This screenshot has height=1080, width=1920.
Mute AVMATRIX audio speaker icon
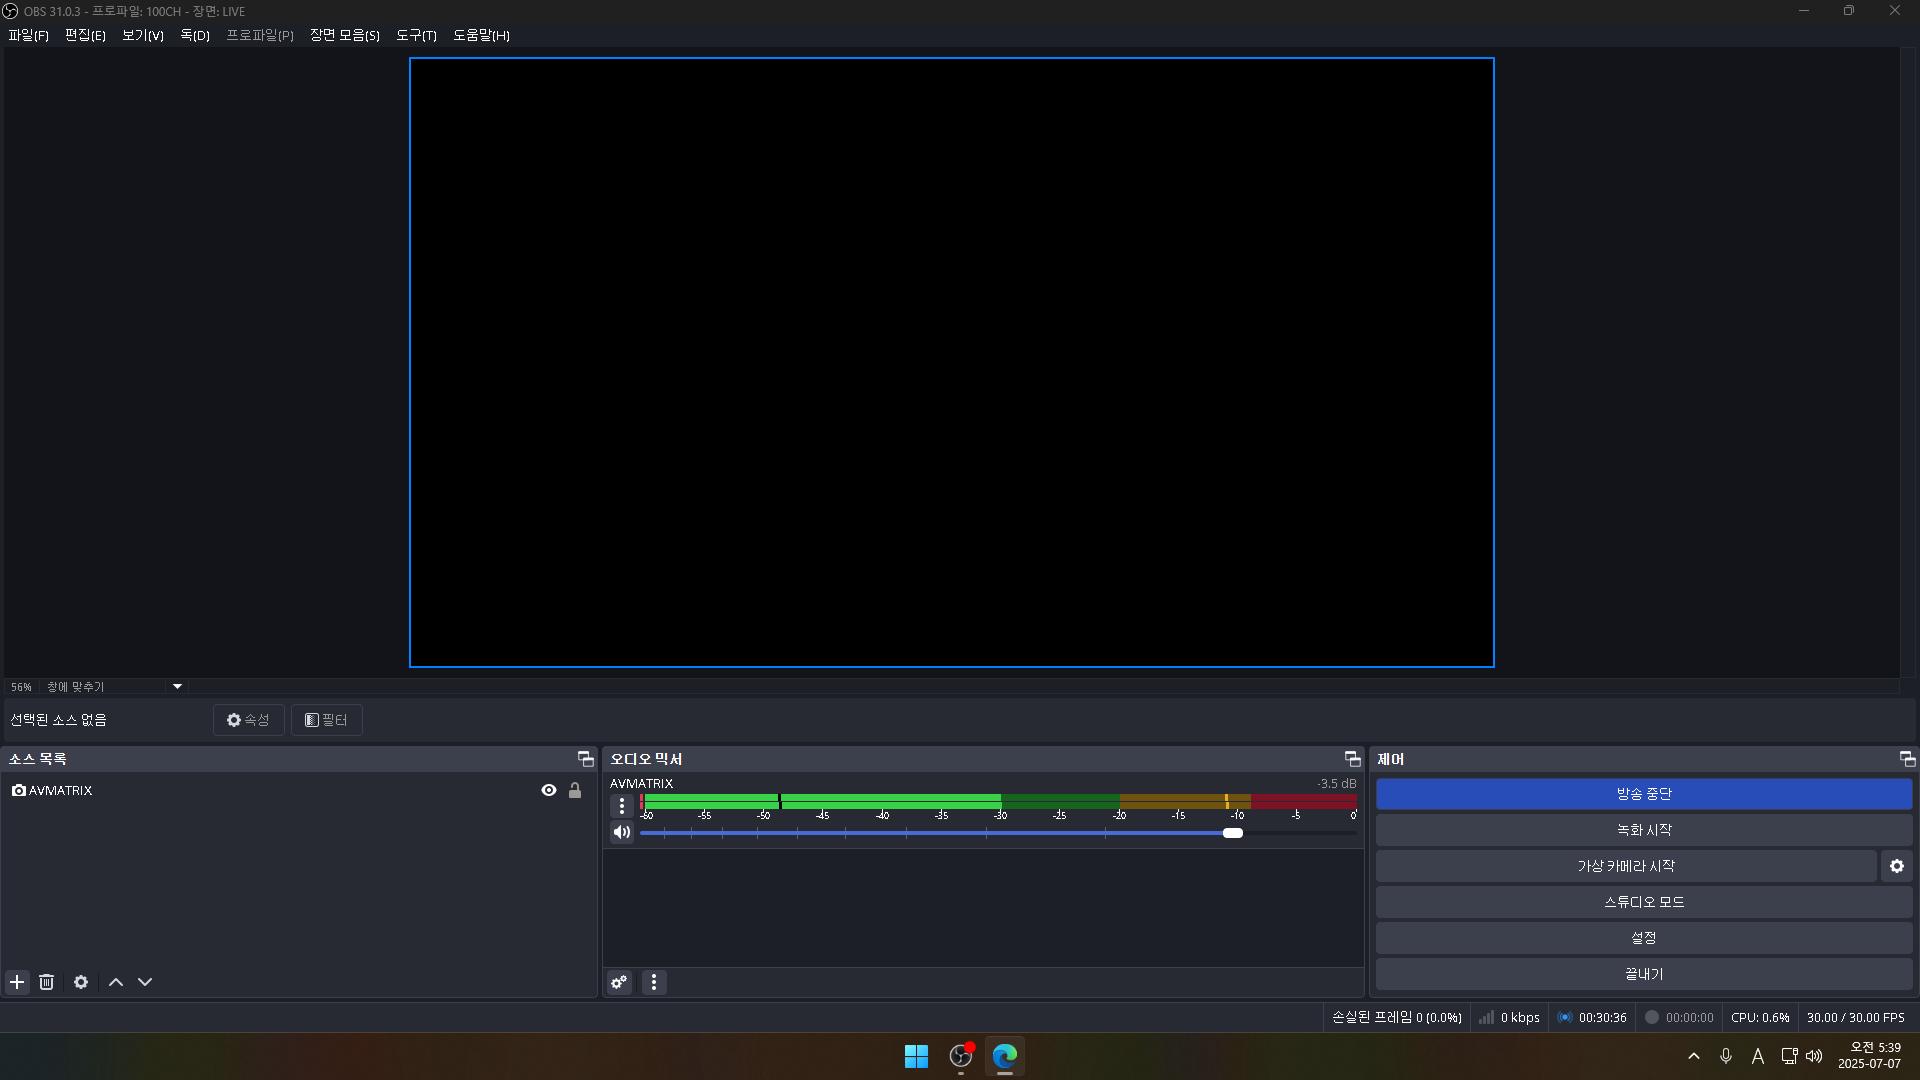[x=622, y=832]
